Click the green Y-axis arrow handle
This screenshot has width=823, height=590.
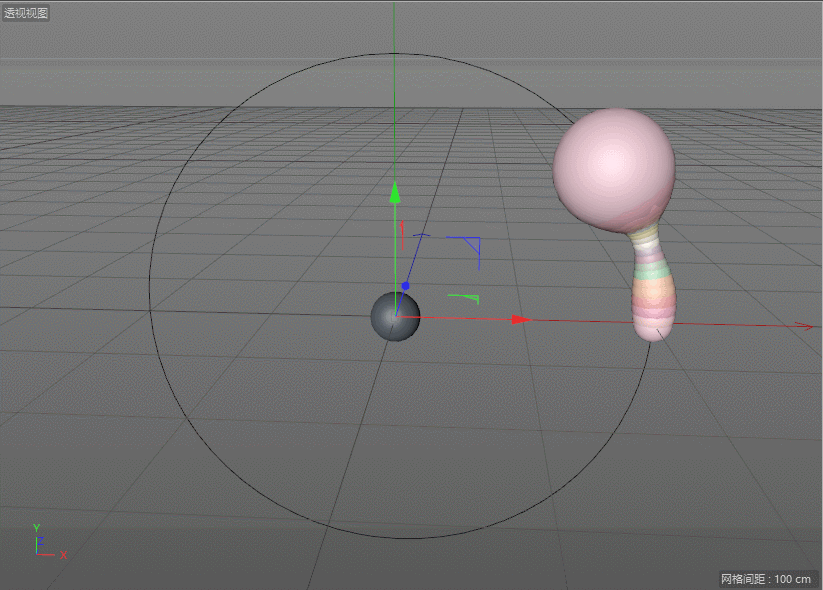(x=395, y=192)
